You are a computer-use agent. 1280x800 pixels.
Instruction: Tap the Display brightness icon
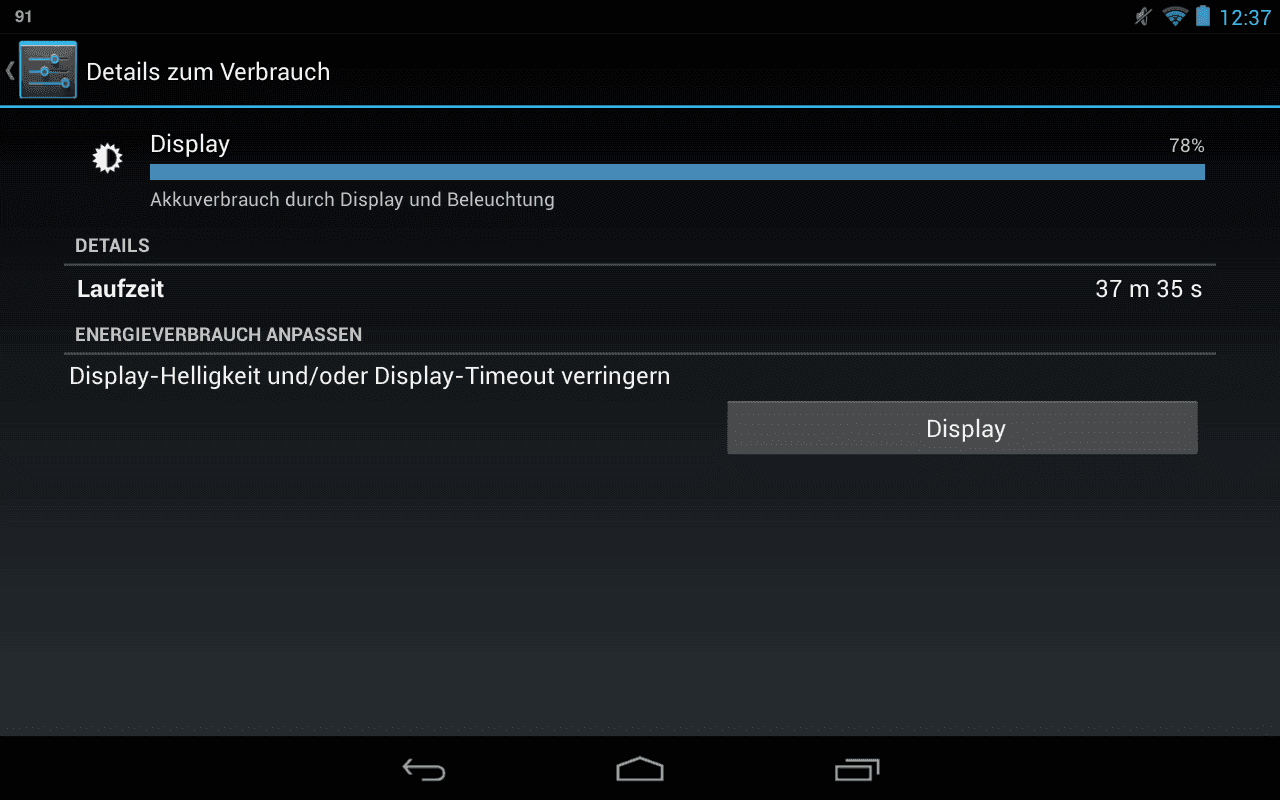(107, 158)
